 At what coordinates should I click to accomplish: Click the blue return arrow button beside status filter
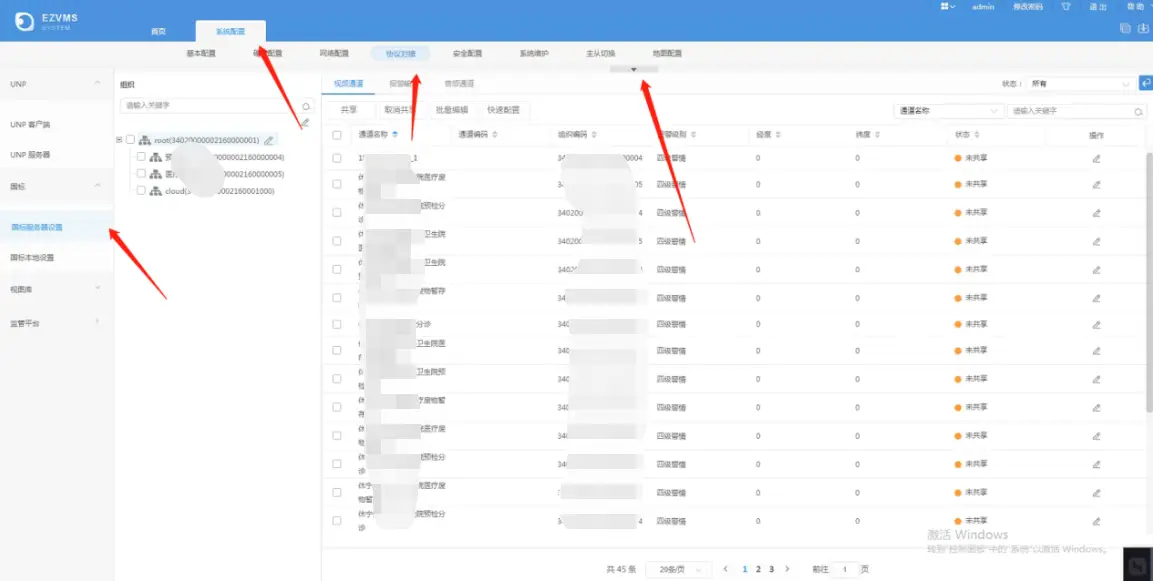(x=1145, y=84)
